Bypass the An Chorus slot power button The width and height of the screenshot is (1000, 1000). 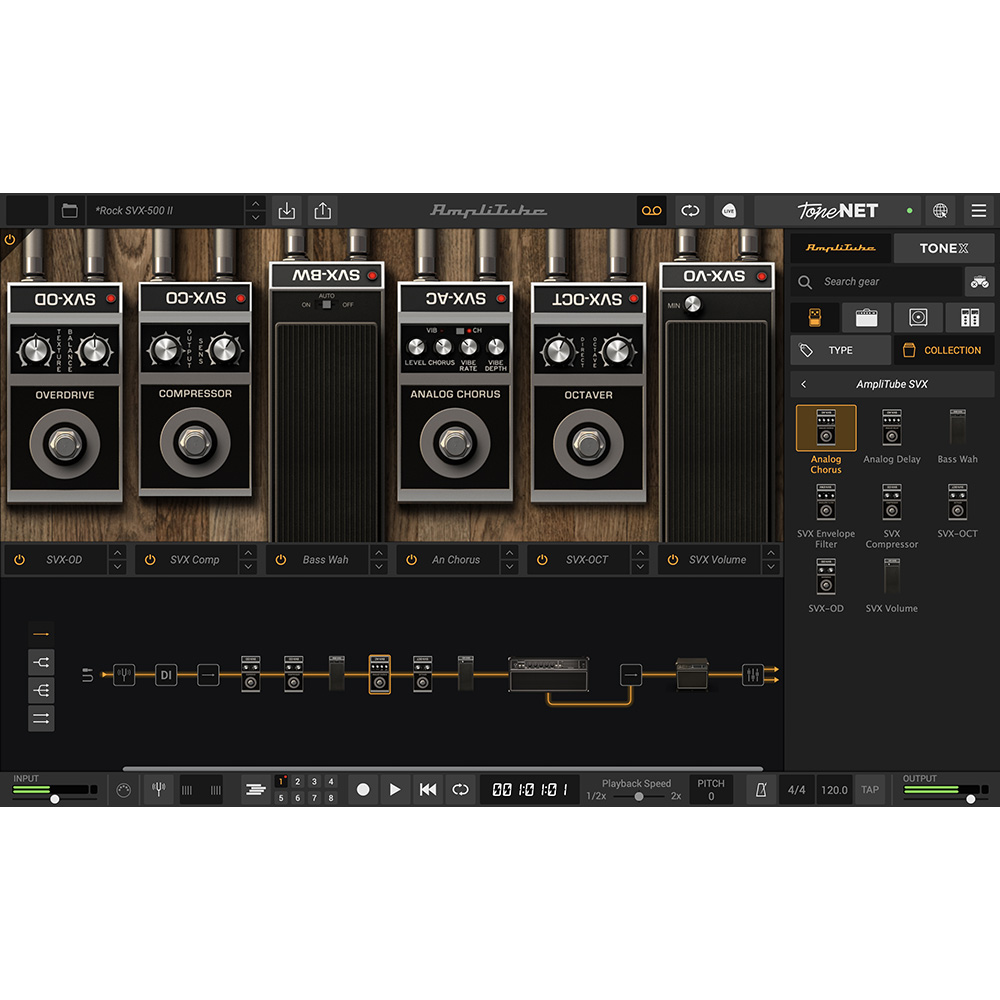point(411,559)
